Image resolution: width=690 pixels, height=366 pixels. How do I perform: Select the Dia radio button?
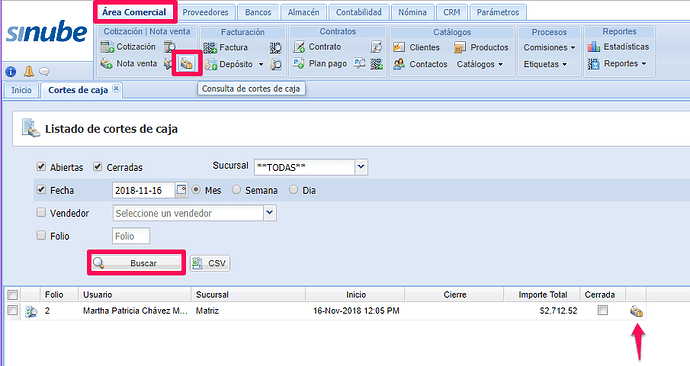(293, 190)
